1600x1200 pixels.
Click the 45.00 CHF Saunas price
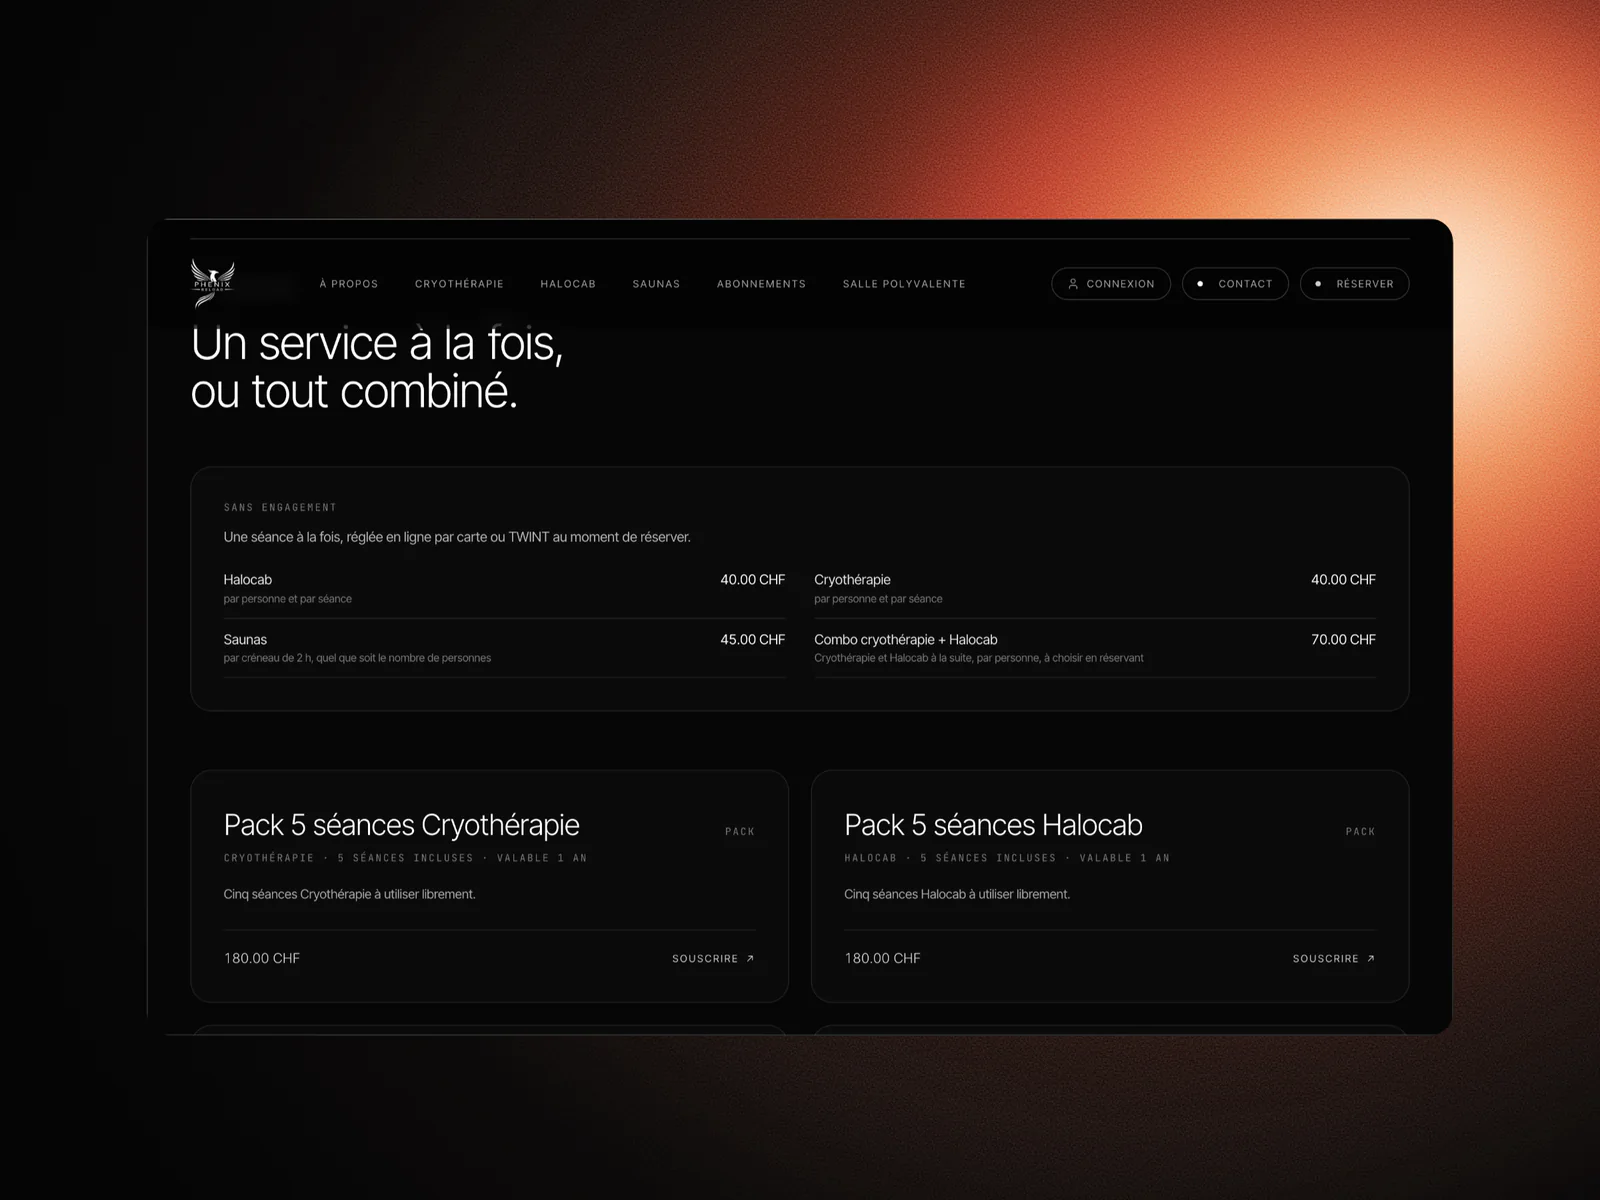coord(752,640)
